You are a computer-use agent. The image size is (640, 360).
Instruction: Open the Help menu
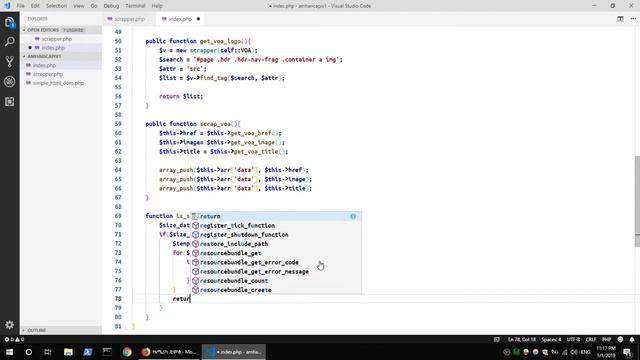point(157,6)
